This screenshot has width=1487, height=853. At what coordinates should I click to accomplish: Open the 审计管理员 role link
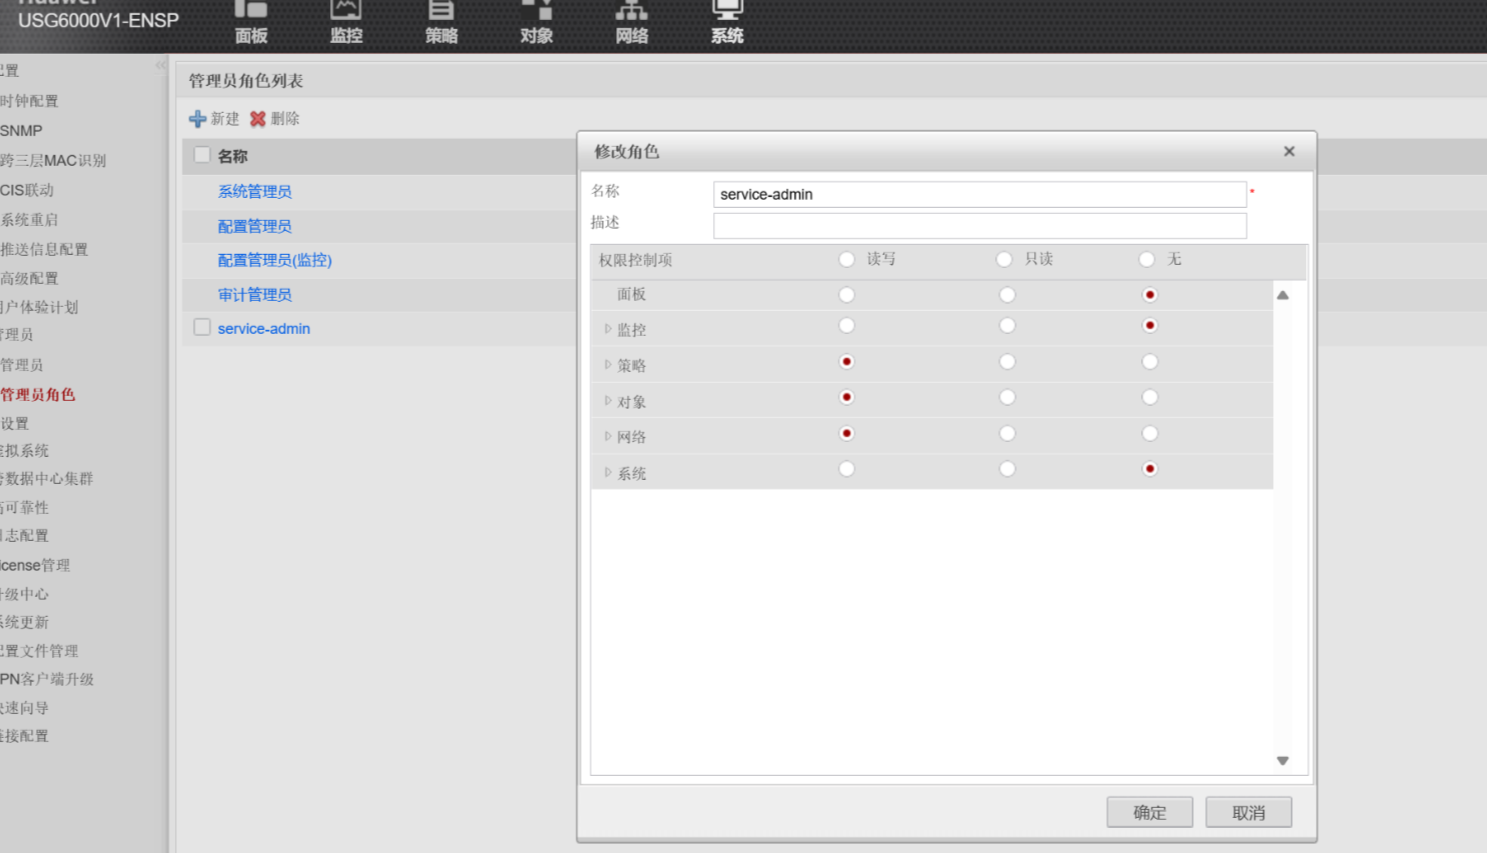pyautogui.click(x=255, y=295)
